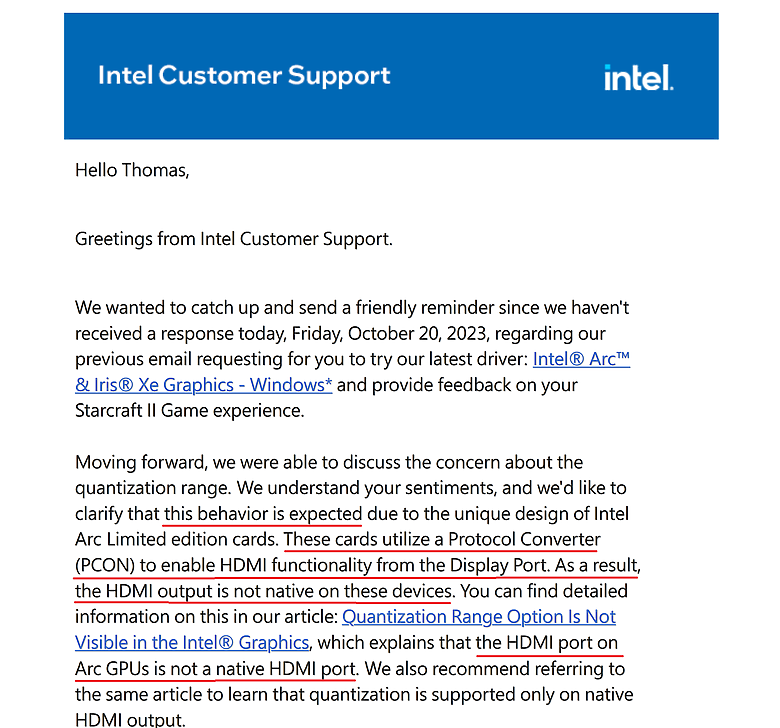Click the "Greetings from Intel Customer Support." sentence

pos(234,239)
